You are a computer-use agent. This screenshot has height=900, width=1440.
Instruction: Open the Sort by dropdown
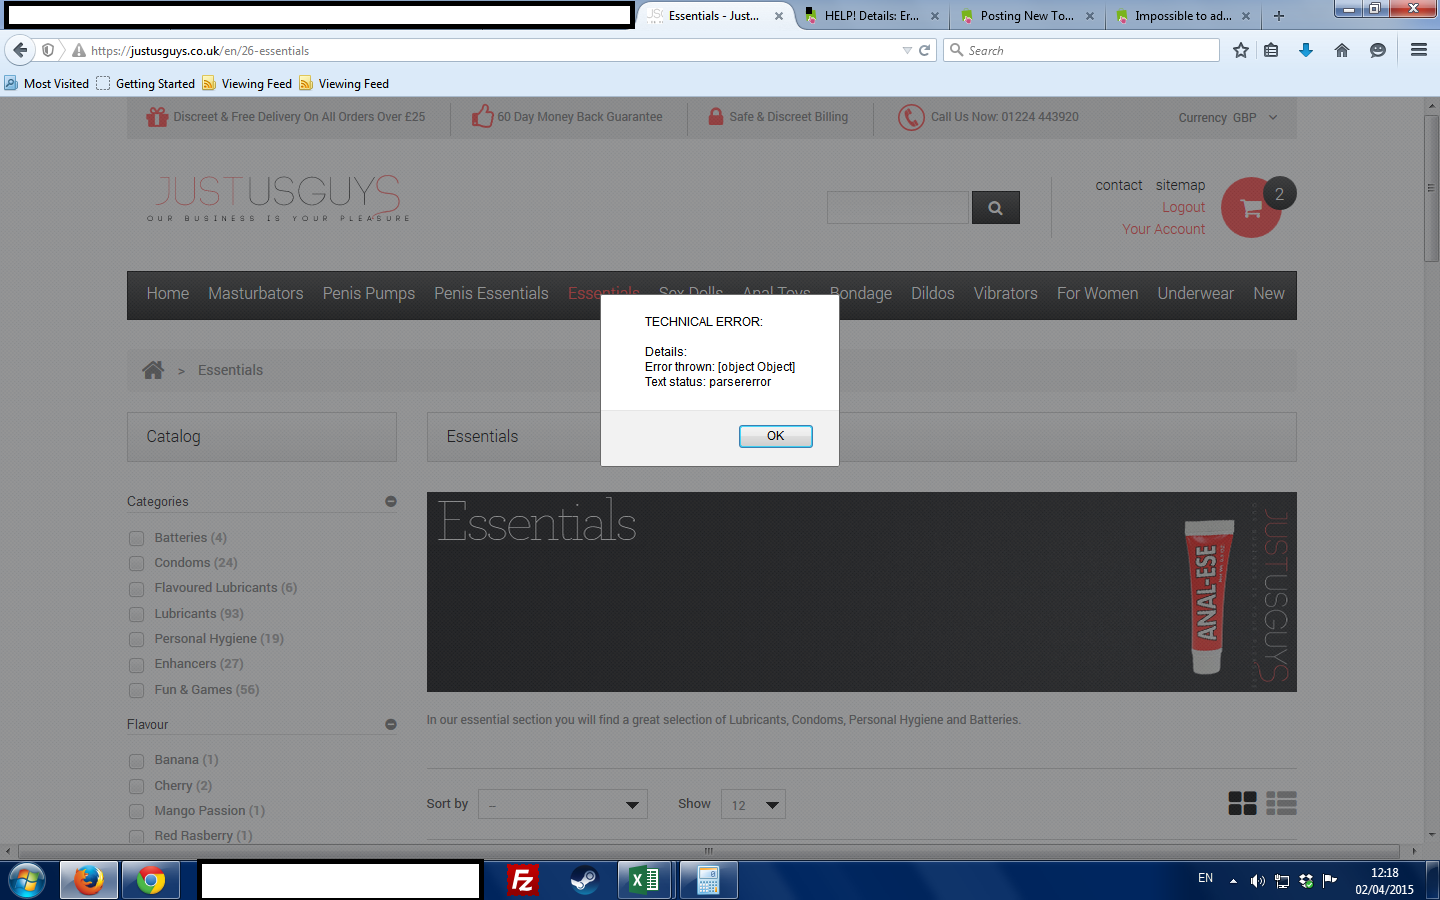[x=563, y=805]
